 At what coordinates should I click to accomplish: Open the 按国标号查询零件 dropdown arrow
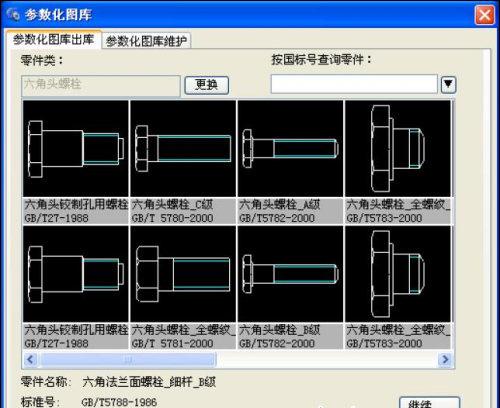click(x=448, y=85)
